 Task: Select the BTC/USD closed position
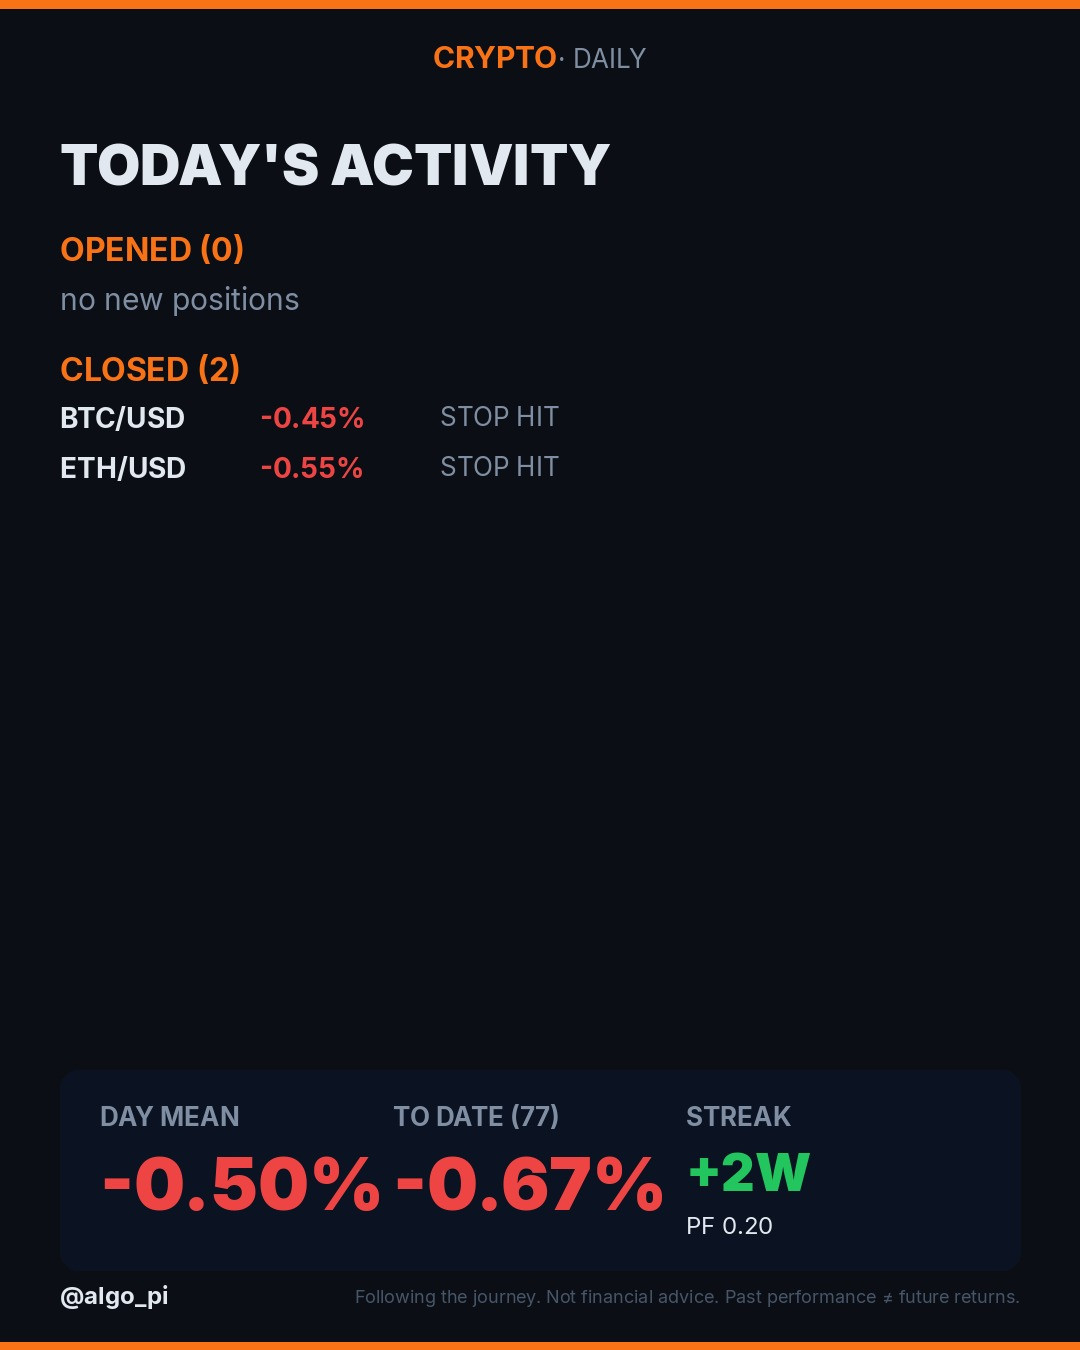[x=123, y=418]
